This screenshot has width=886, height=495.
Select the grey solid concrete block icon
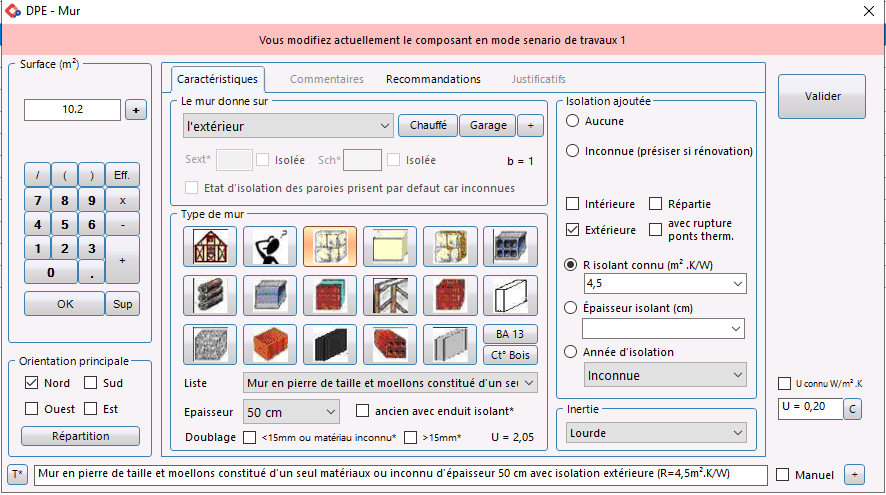click(x=210, y=345)
